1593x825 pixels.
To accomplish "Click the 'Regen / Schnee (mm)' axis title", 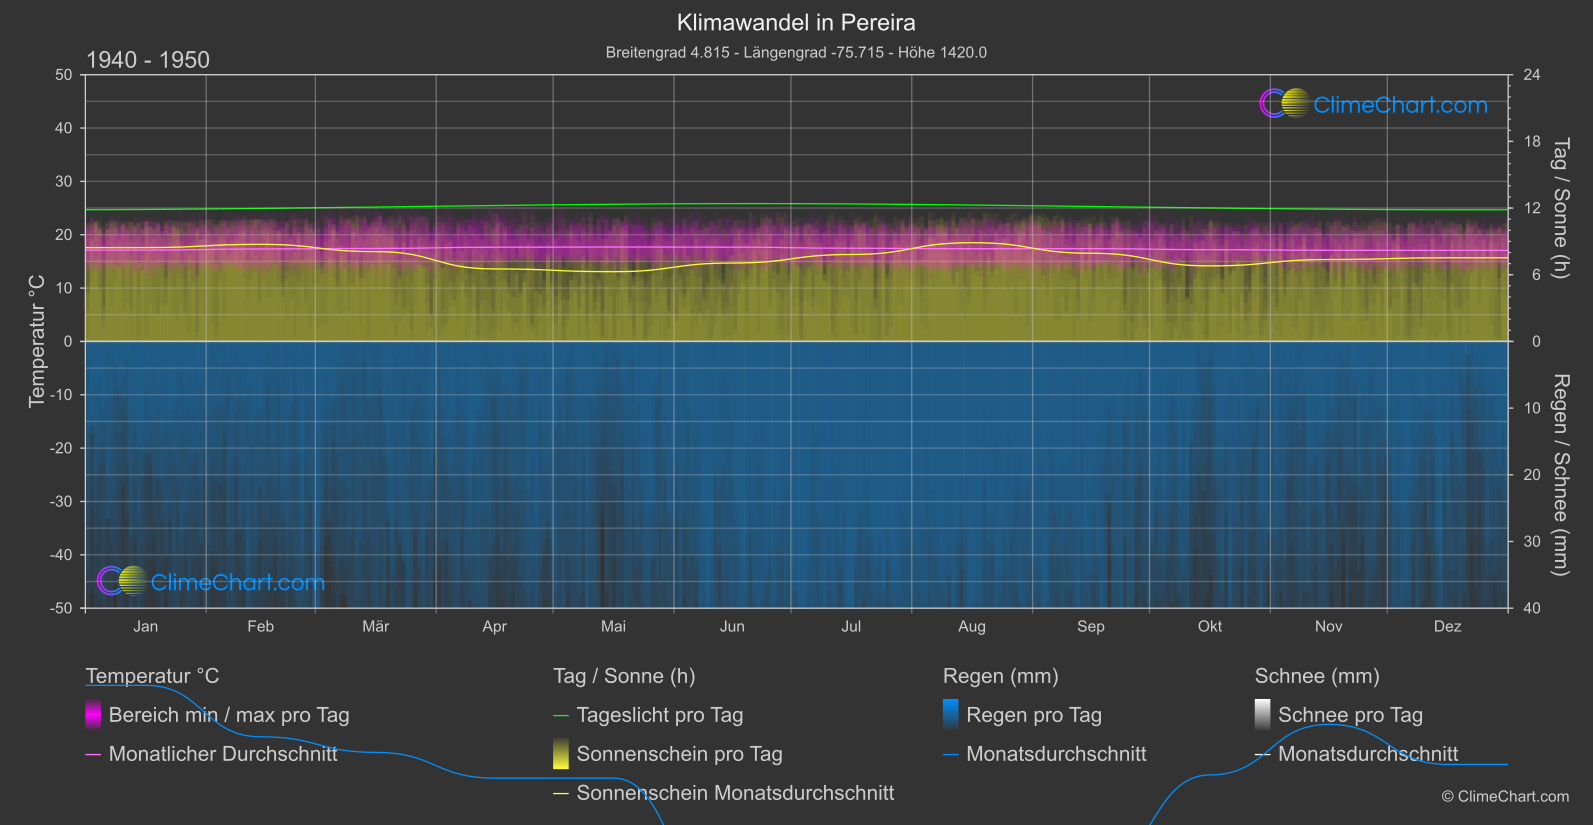I will click(x=1560, y=475).
